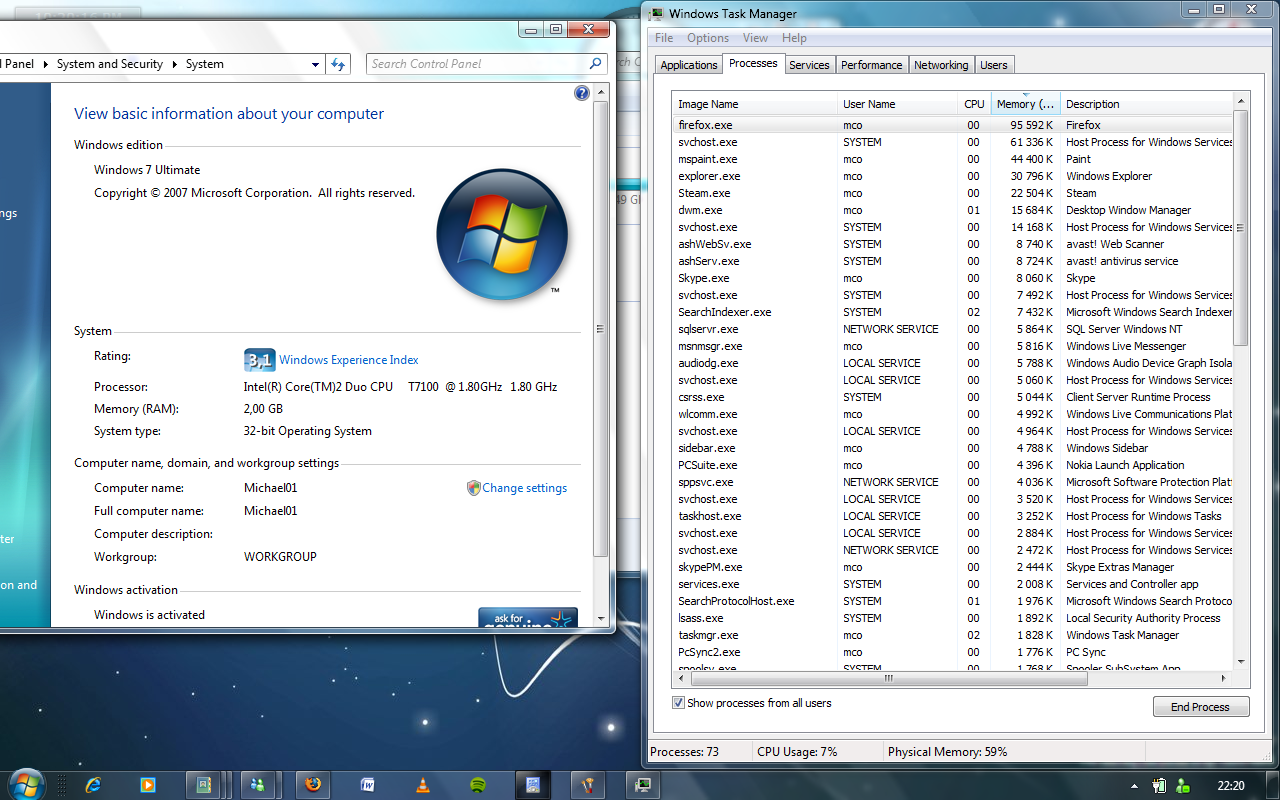
Task: Select the PCSuite.exe process
Action: click(x=953, y=465)
